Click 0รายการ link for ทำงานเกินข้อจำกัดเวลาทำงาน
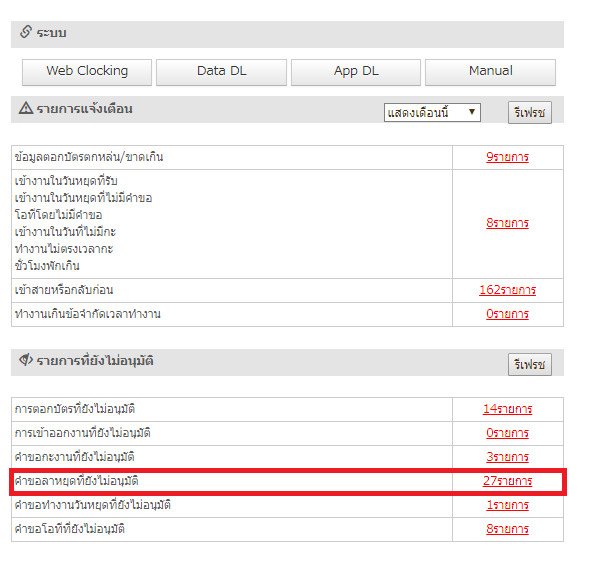 click(507, 314)
